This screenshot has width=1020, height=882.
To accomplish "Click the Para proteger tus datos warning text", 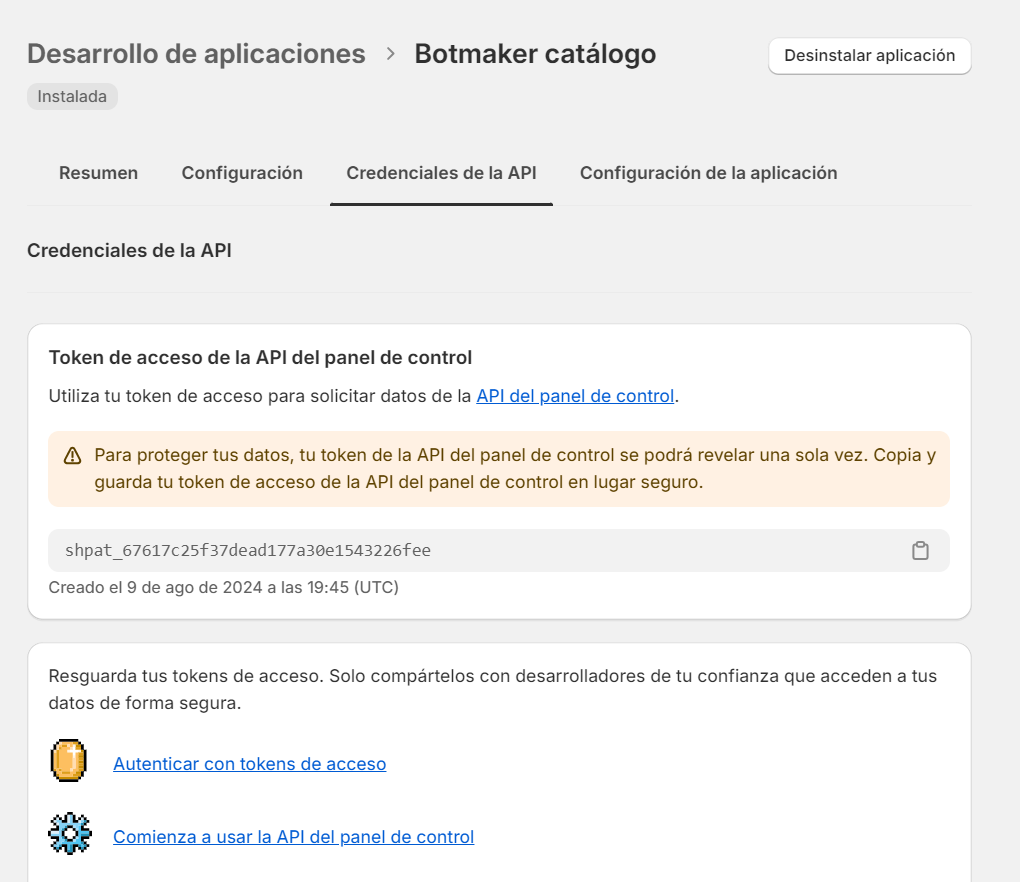I will [515, 468].
